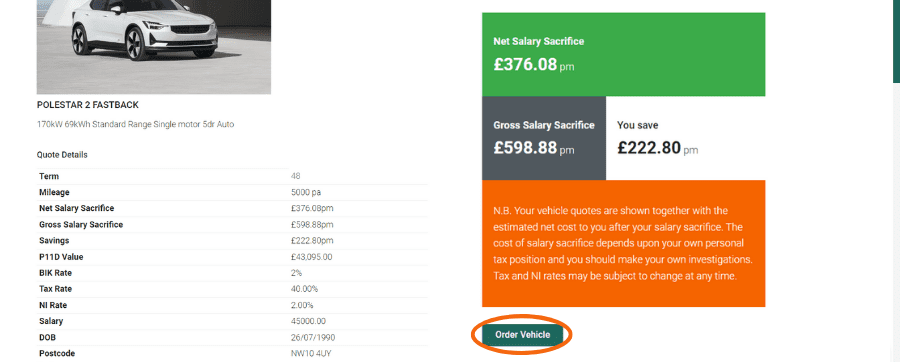Open the Polestar 2 car image
This screenshot has height=362, width=900.
(x=154, y=46)
